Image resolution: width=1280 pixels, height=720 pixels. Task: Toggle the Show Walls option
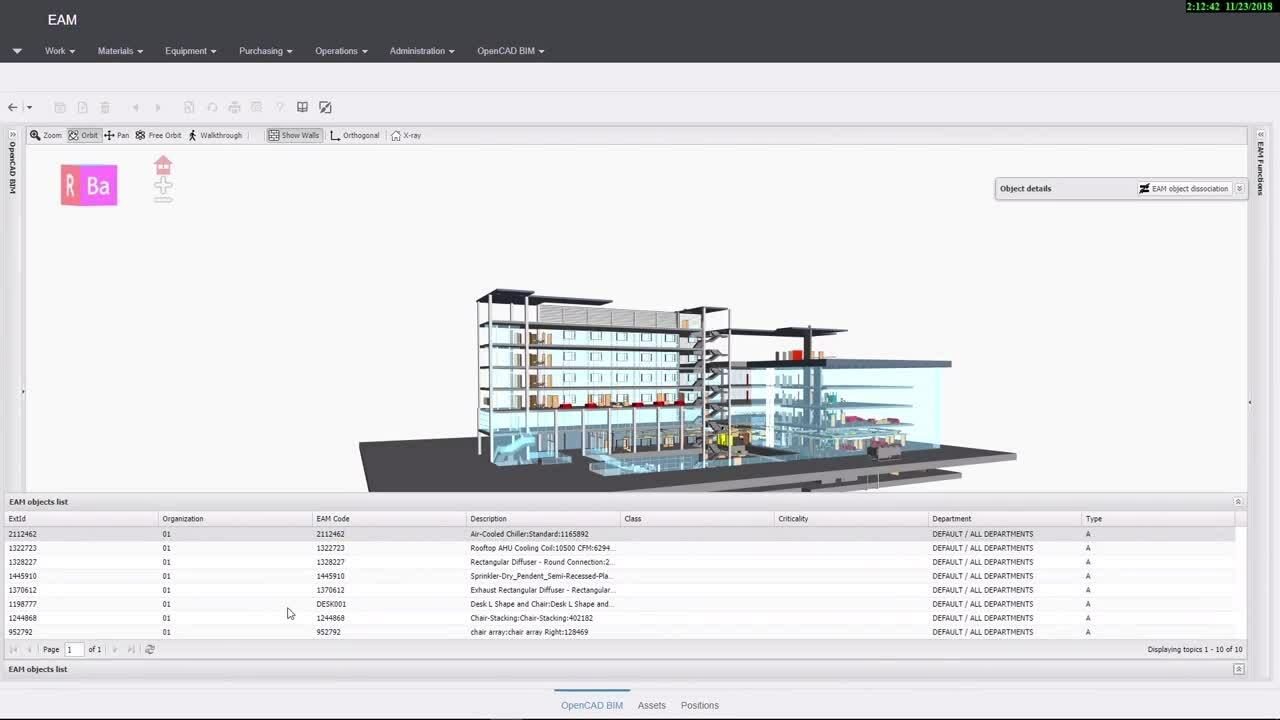point(294,135)
